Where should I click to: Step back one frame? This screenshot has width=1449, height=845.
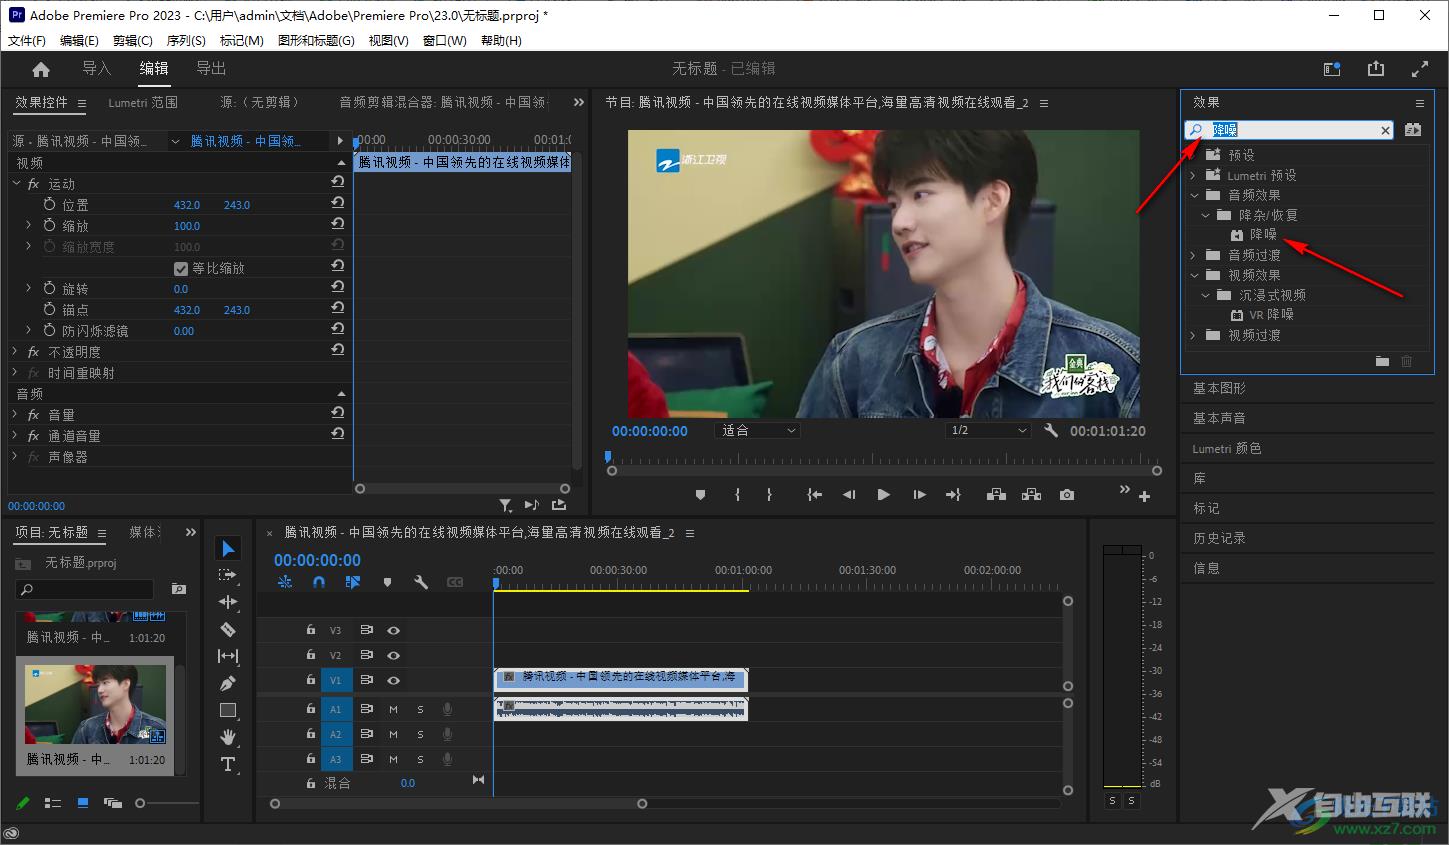pyautogui.click(x=849, y=495)
